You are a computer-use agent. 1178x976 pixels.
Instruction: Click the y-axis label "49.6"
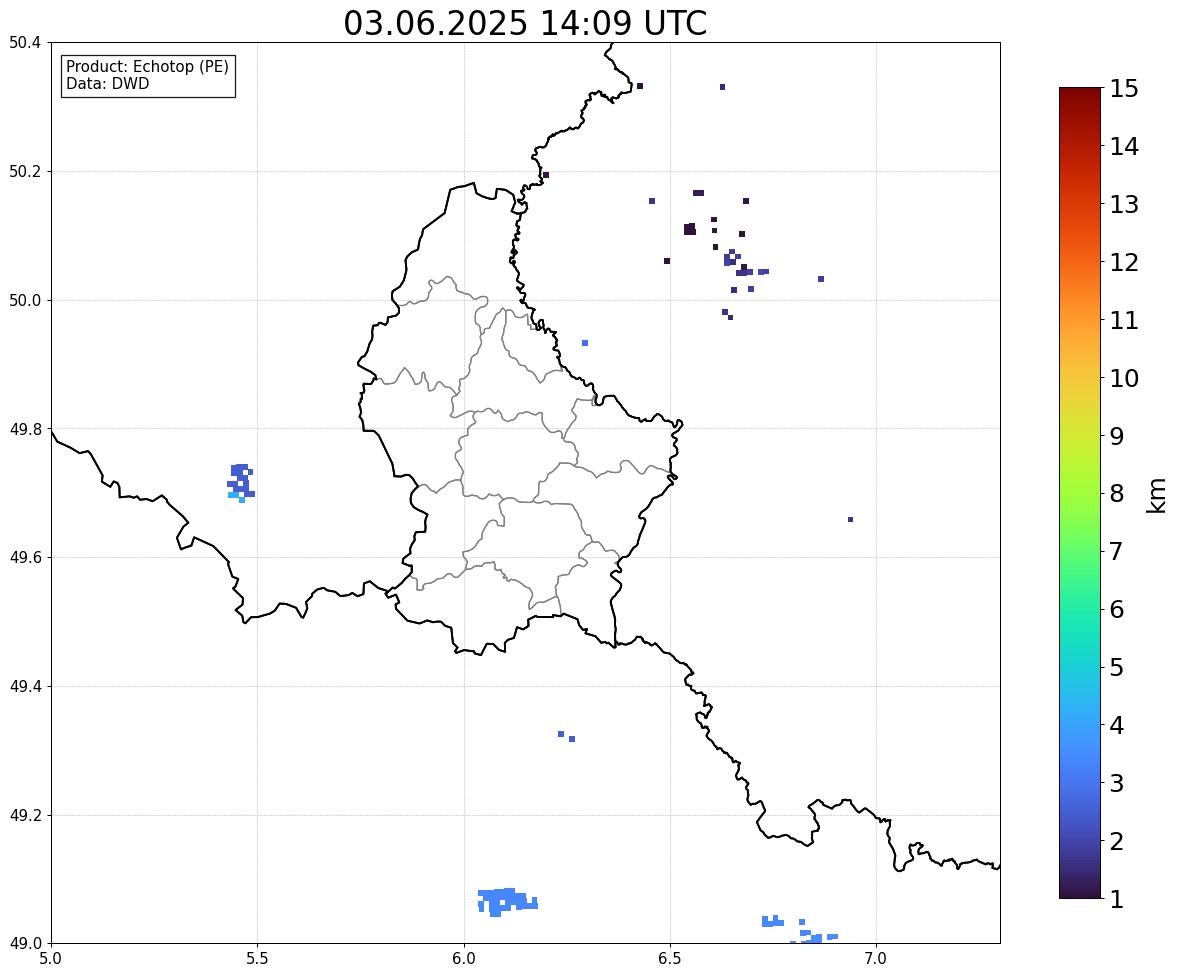24,557
